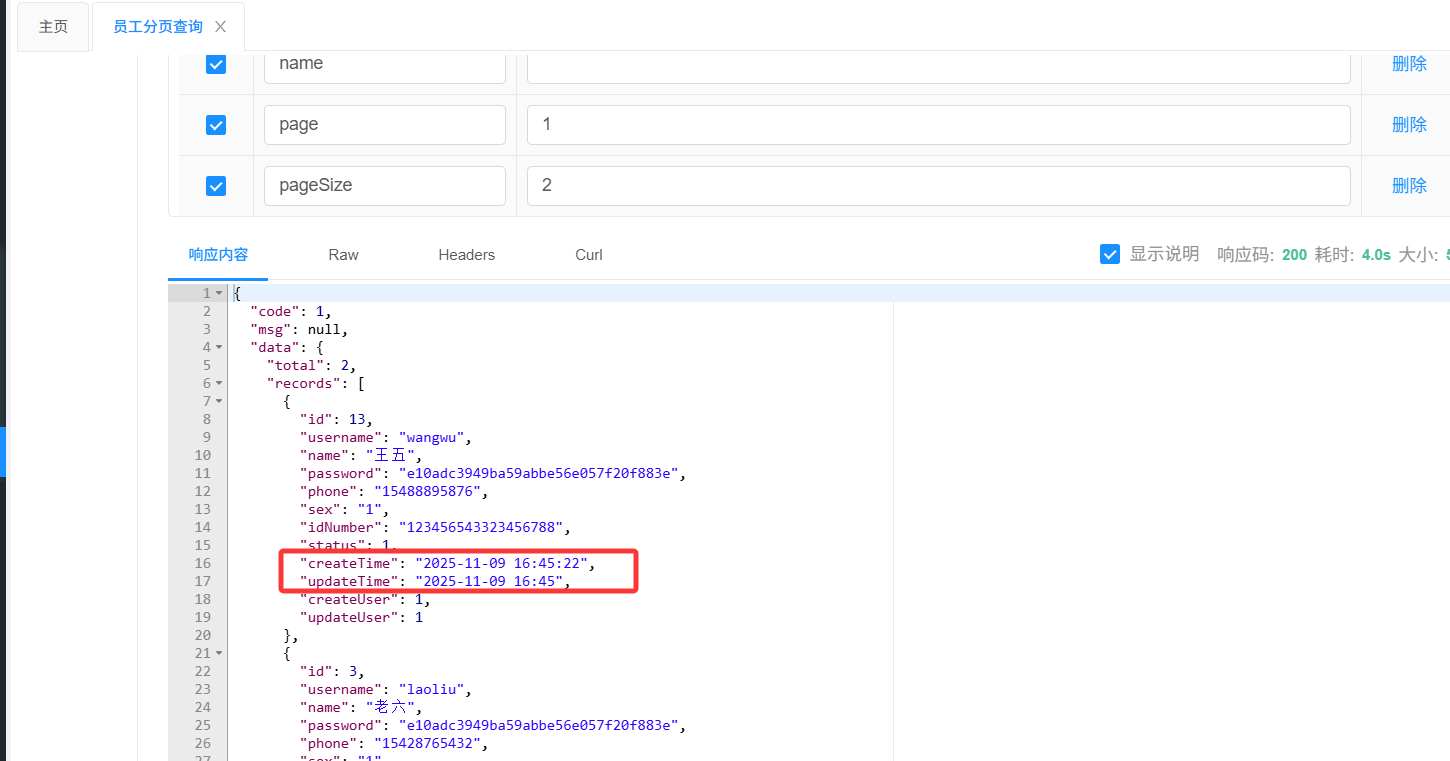Click the "msg": null line

point(299,329)
